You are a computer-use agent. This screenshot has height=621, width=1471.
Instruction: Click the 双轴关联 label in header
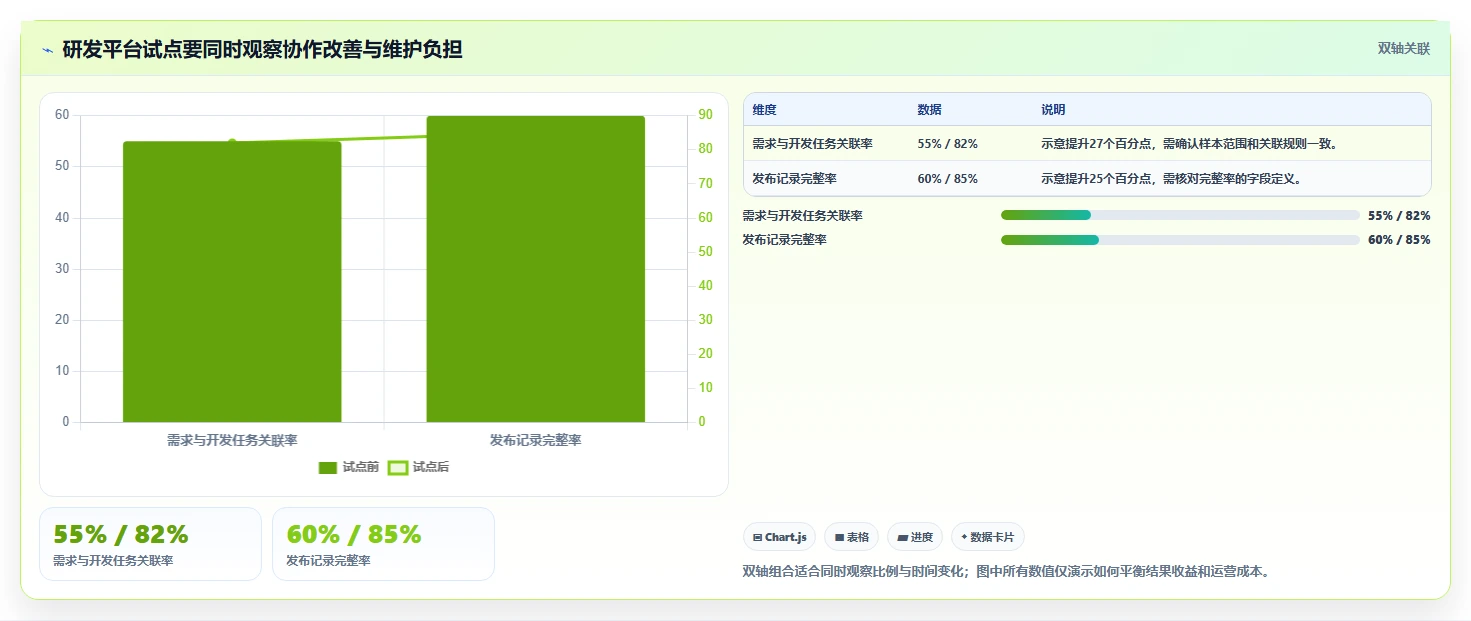point(1404,49)
